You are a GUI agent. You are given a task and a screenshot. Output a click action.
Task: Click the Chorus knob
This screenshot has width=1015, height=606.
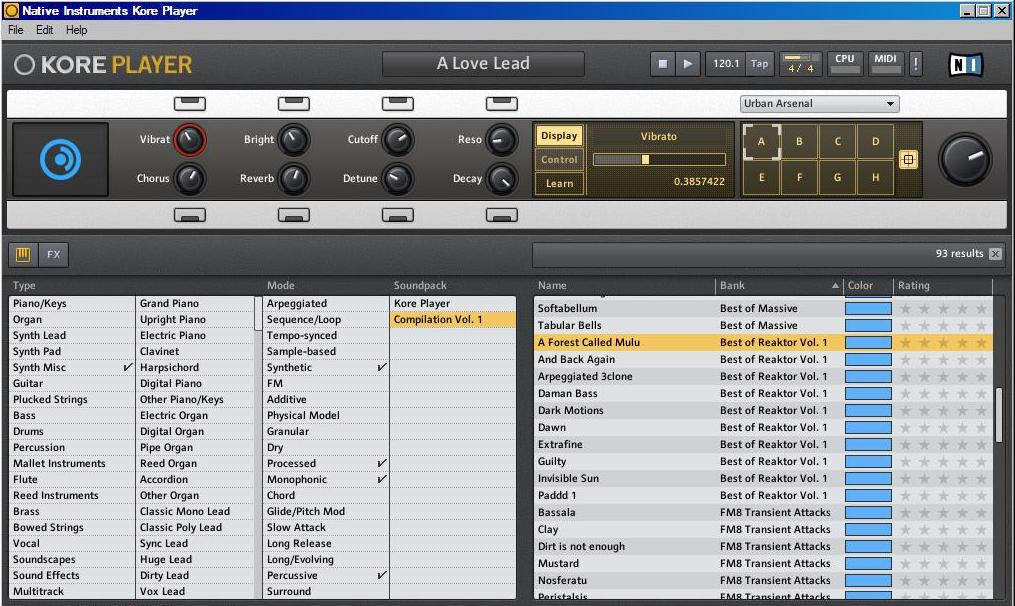coord(190,179)
